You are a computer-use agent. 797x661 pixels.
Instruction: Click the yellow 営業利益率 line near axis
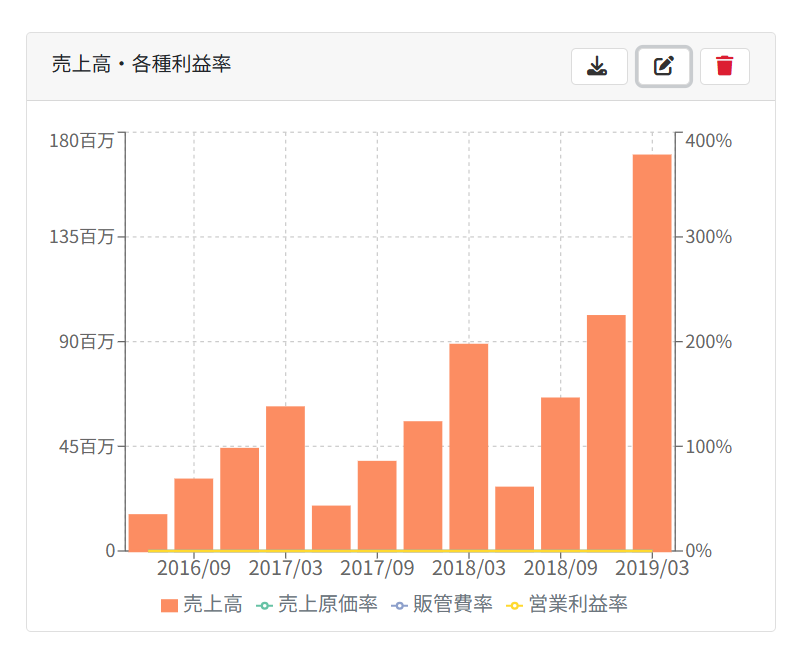point(400,551)
